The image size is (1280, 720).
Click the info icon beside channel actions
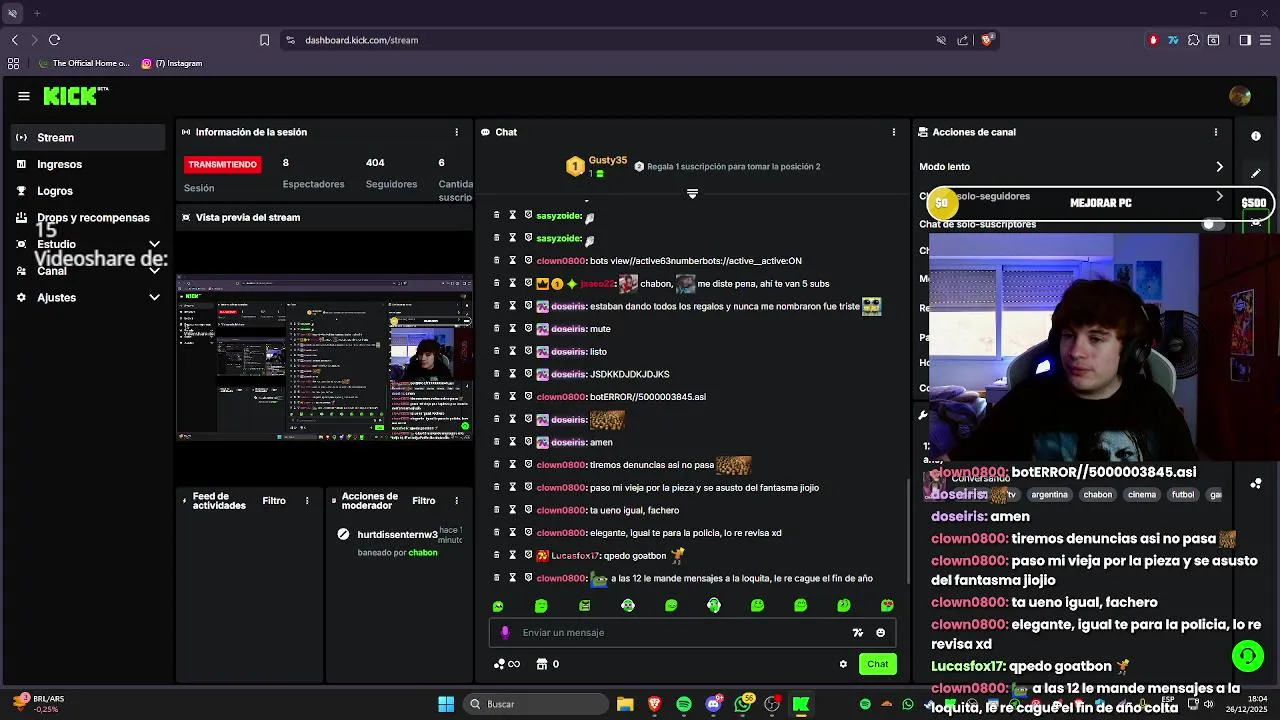coord(1256,136)
